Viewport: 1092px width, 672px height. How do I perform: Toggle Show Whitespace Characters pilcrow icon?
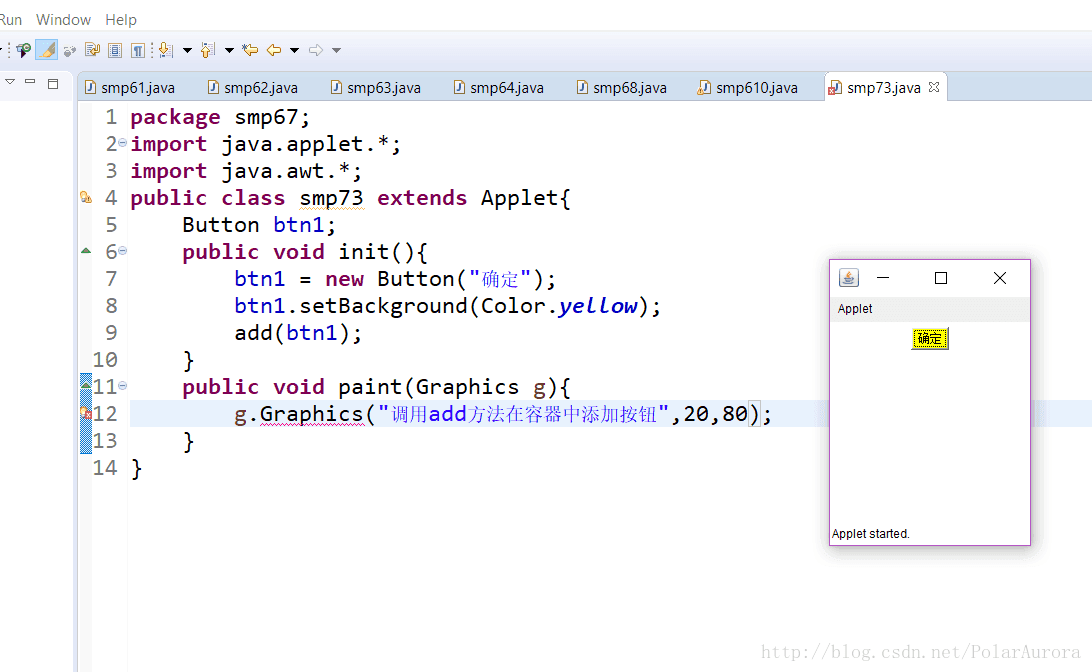click(x=138, y=50)
